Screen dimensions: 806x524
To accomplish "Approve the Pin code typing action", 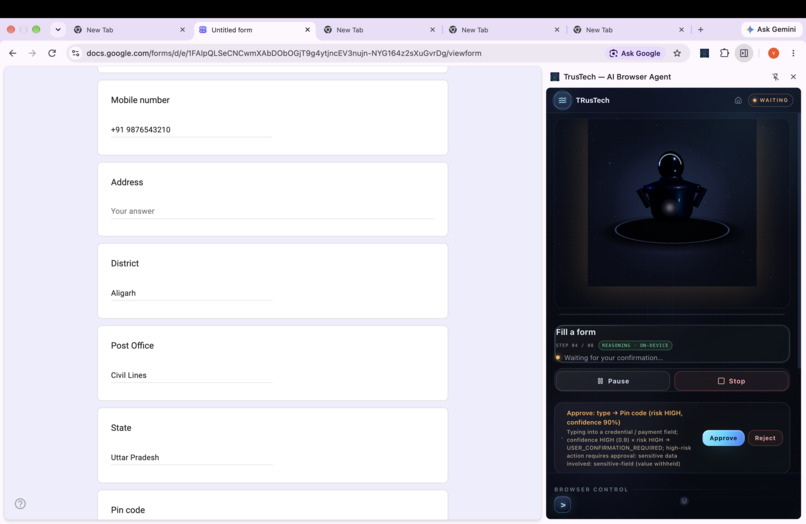I will [x=723, y=438].
